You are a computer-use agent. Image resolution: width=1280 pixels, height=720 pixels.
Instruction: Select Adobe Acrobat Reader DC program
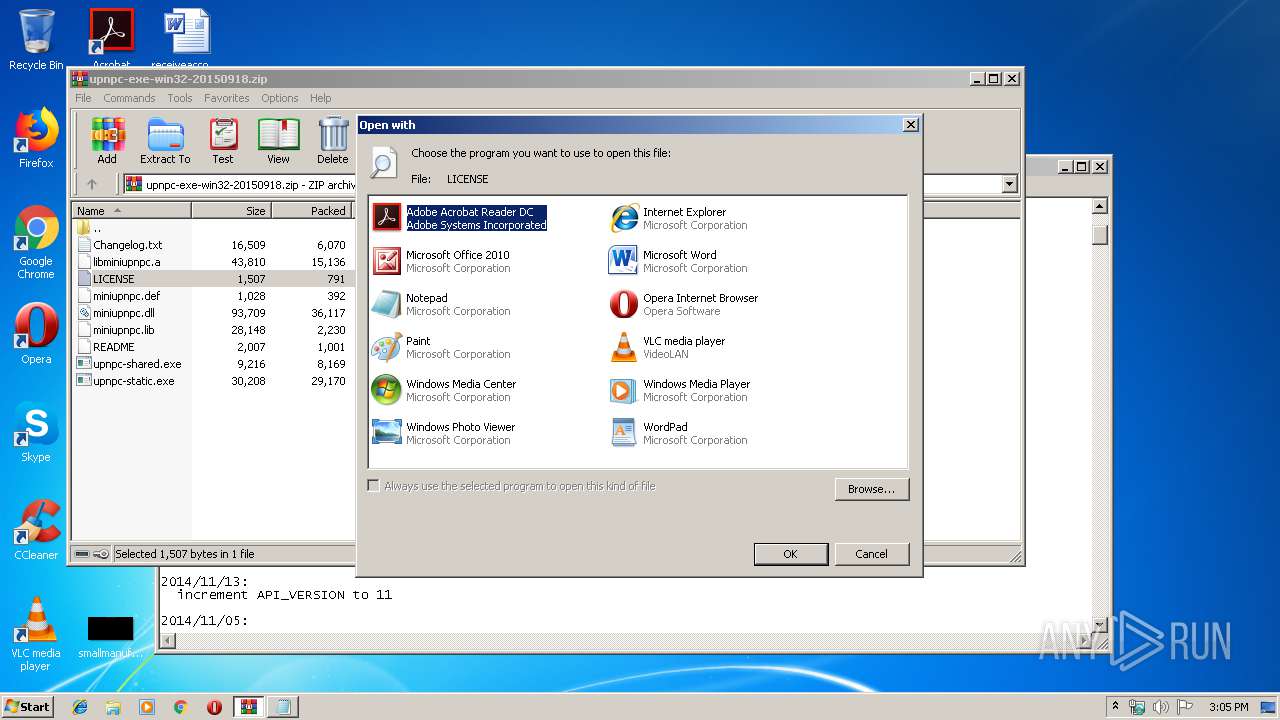(x=460, y=218)
